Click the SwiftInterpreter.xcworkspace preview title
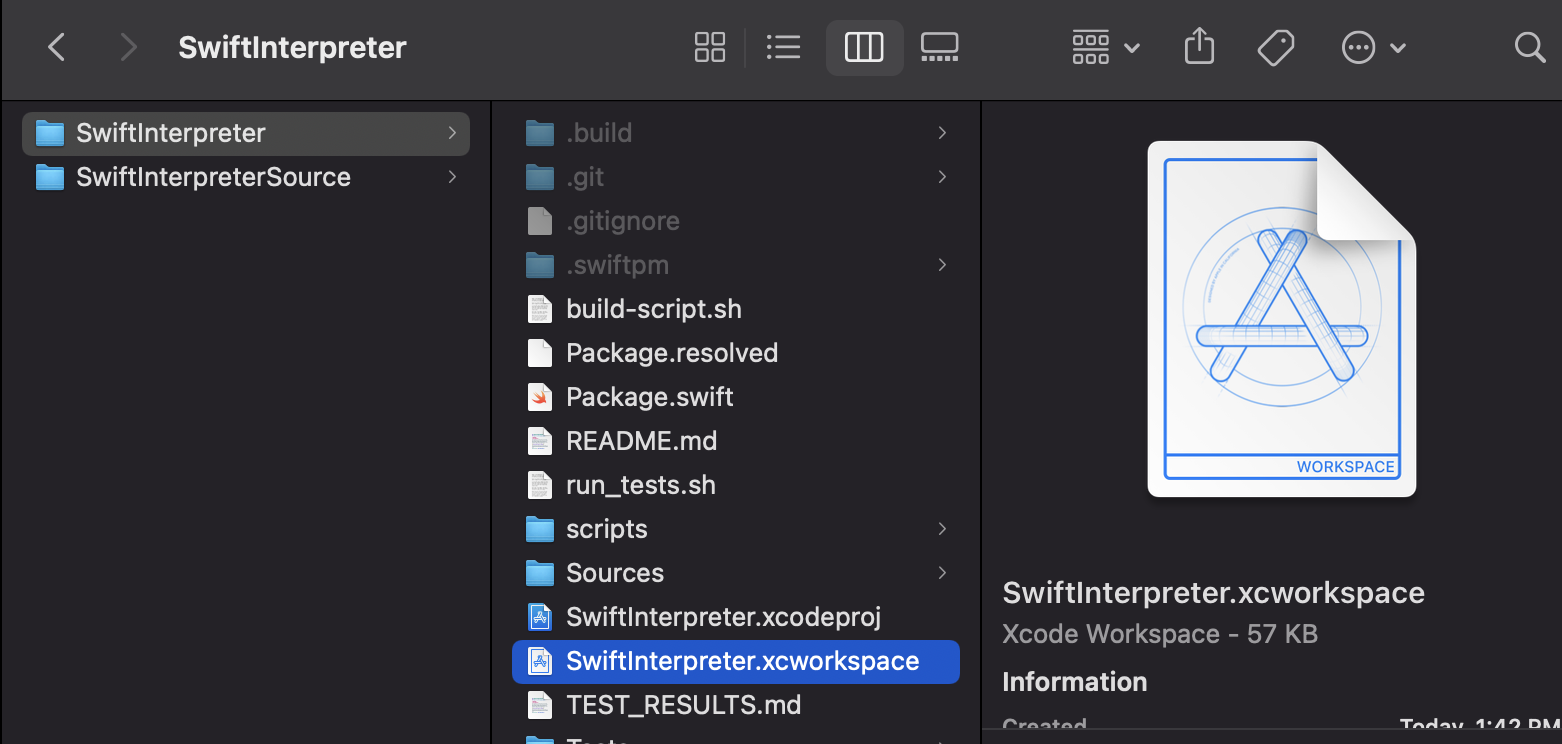The width and height of the screenshot is (1562, 744). pyautogui.click(x=1213, y=593)
